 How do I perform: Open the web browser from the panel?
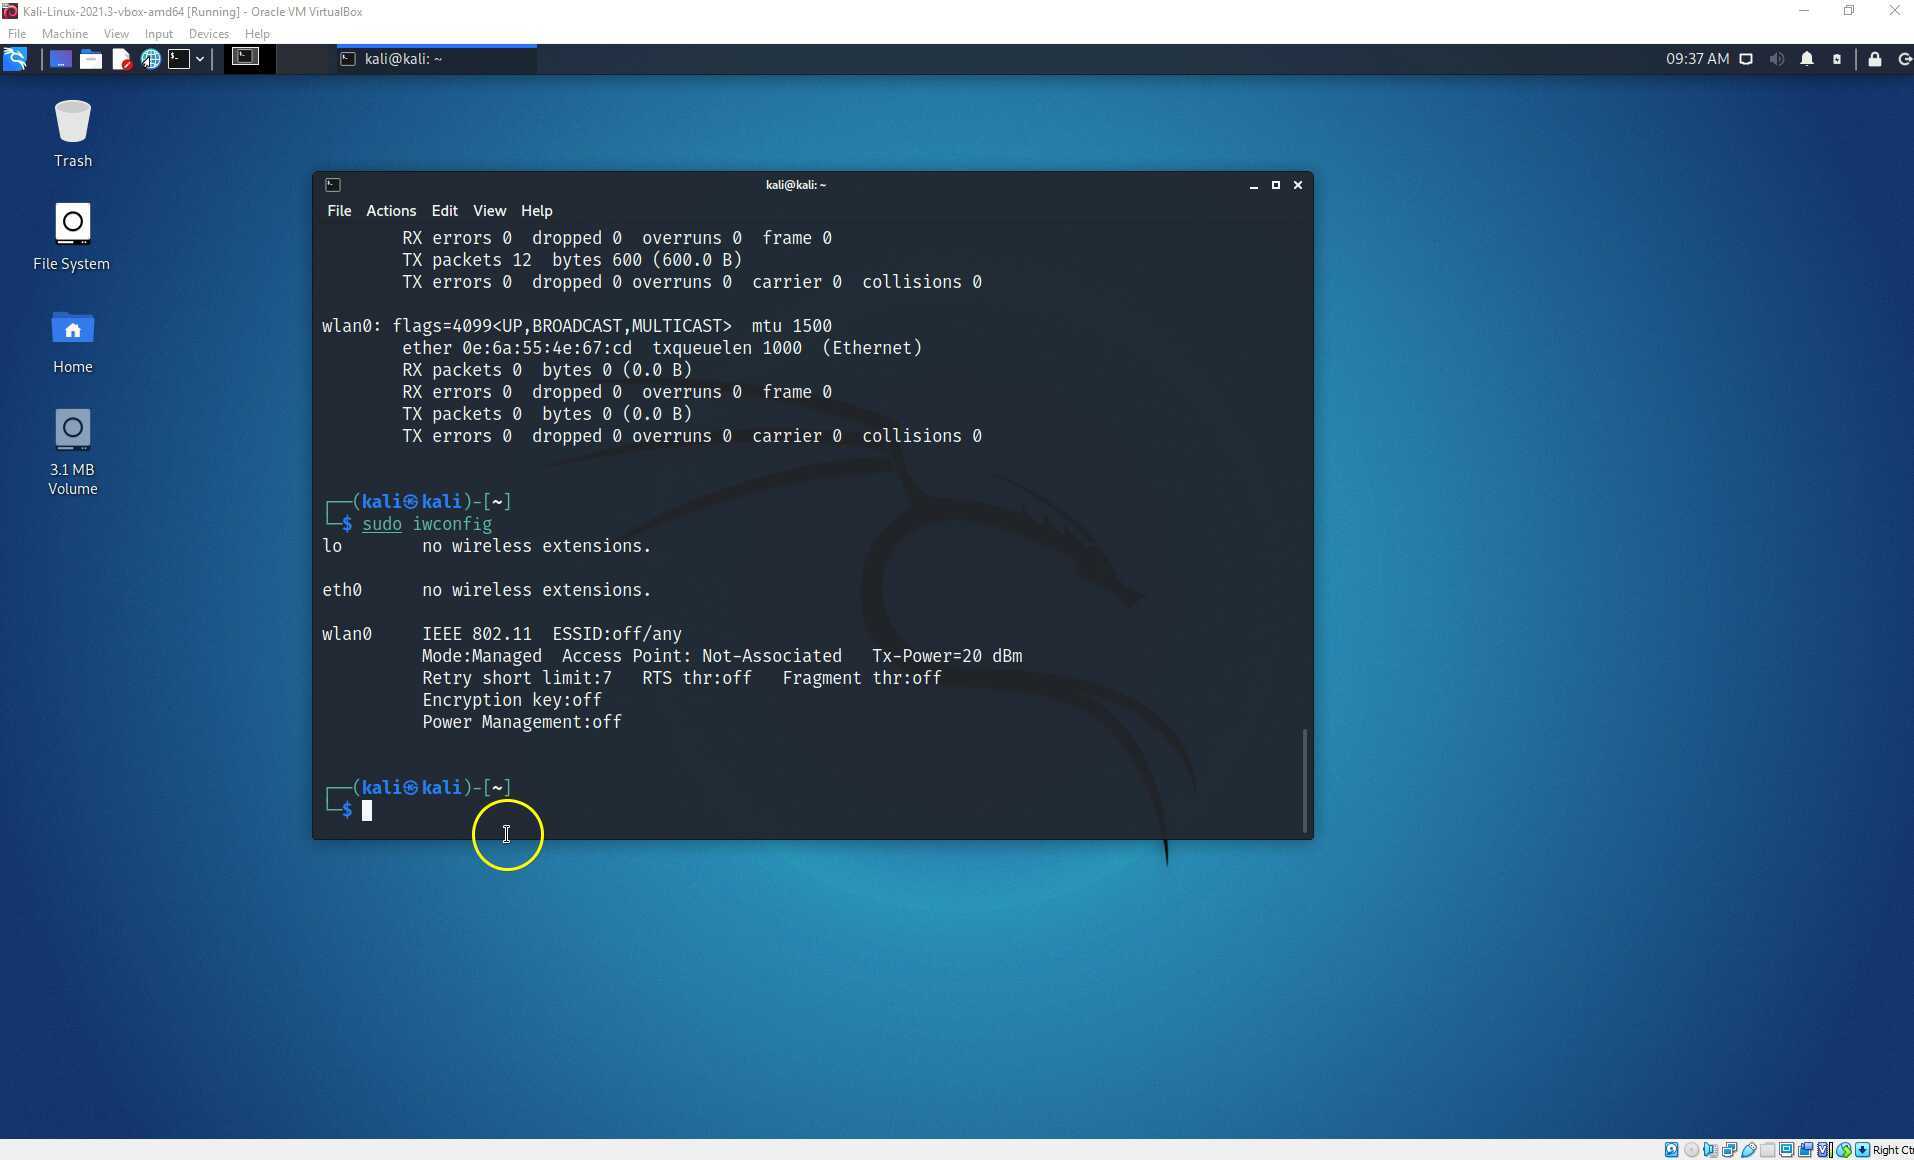pyautogui.click(x=151, y=59)
